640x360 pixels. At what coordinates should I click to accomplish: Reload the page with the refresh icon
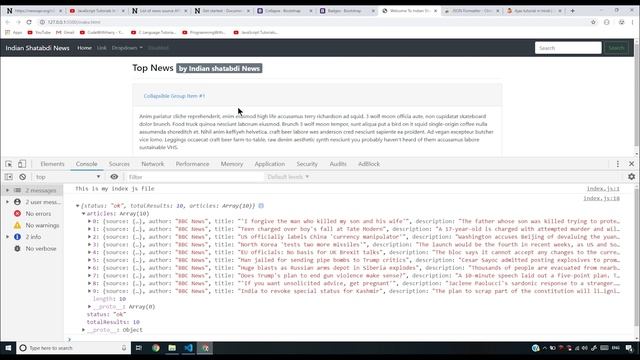[29, 22]
